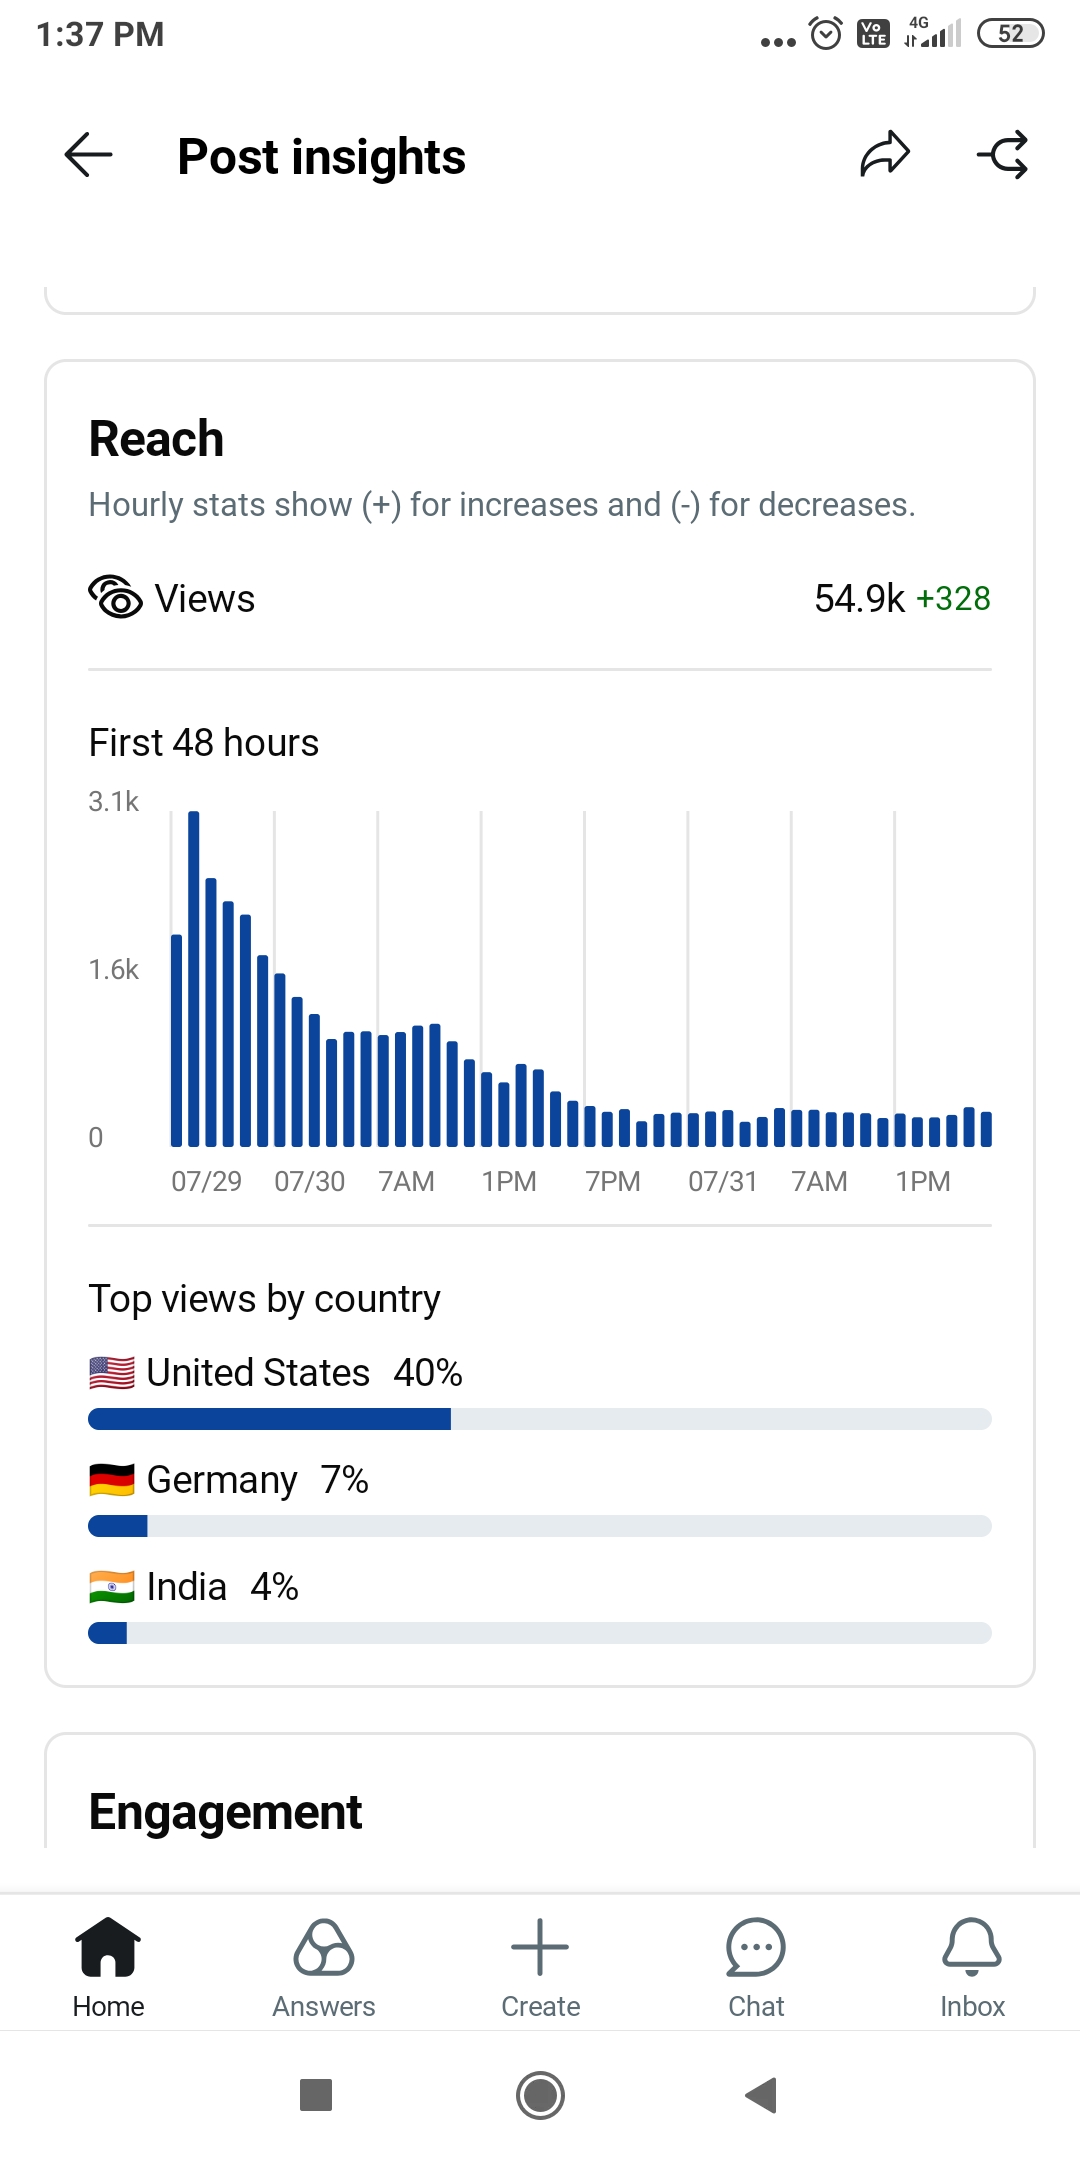Open the Inbox bell icon
Image resolution: width=1080 pixels, height=2160 pixels.
point(972,1948)
